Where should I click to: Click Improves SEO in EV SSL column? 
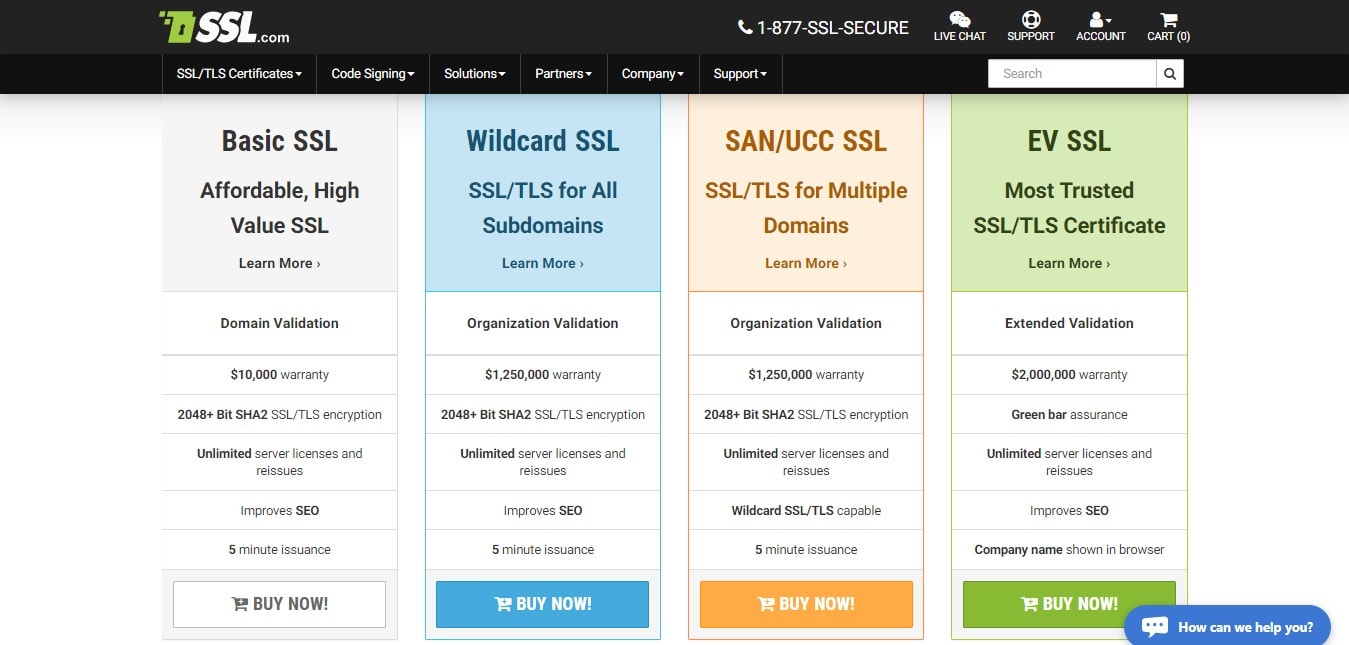[x=1069, y=510]
